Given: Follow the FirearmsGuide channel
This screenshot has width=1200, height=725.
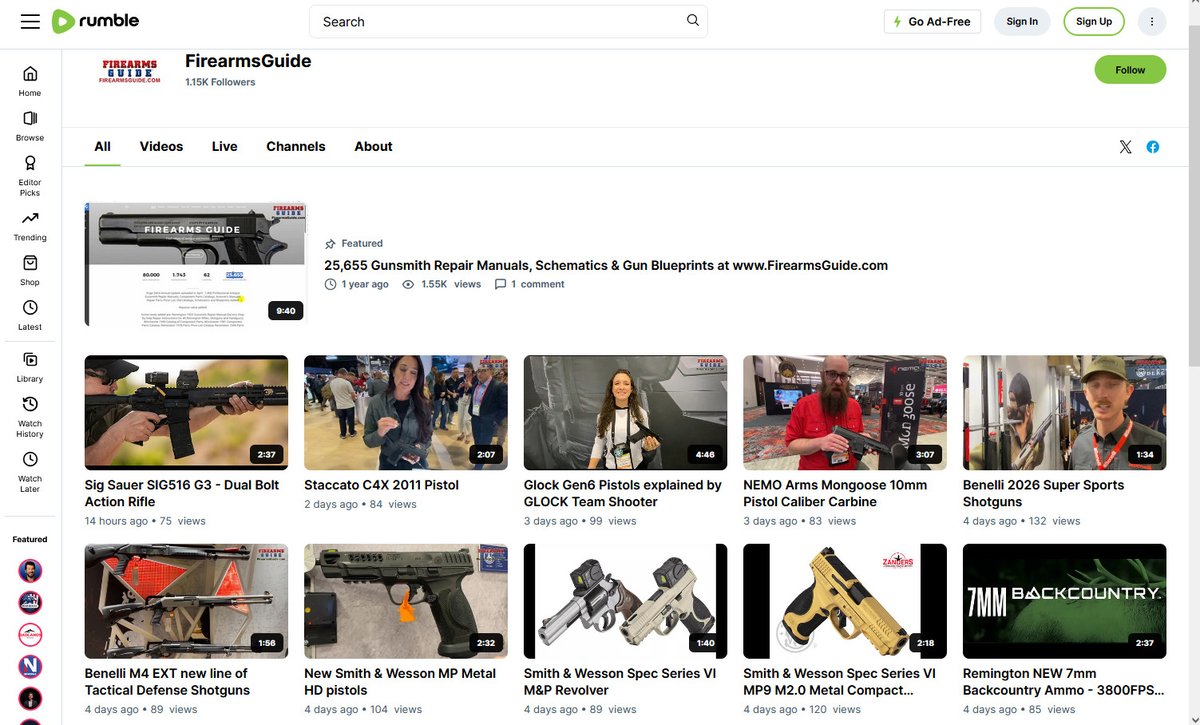Looking at the screenshot, I should (x=1130, y=70).
